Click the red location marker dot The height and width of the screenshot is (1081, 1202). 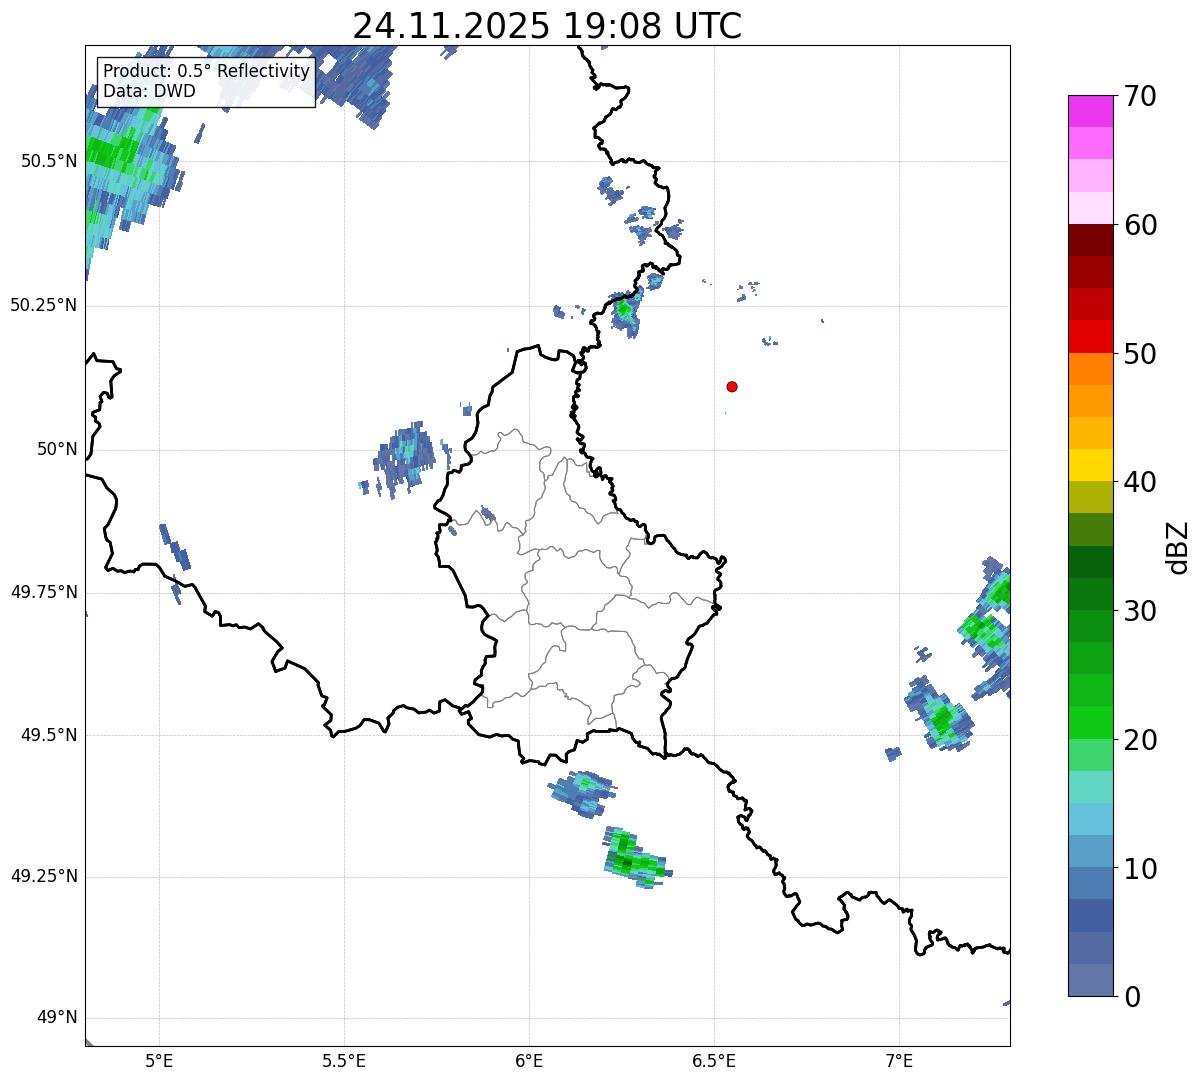coord(732,386)
